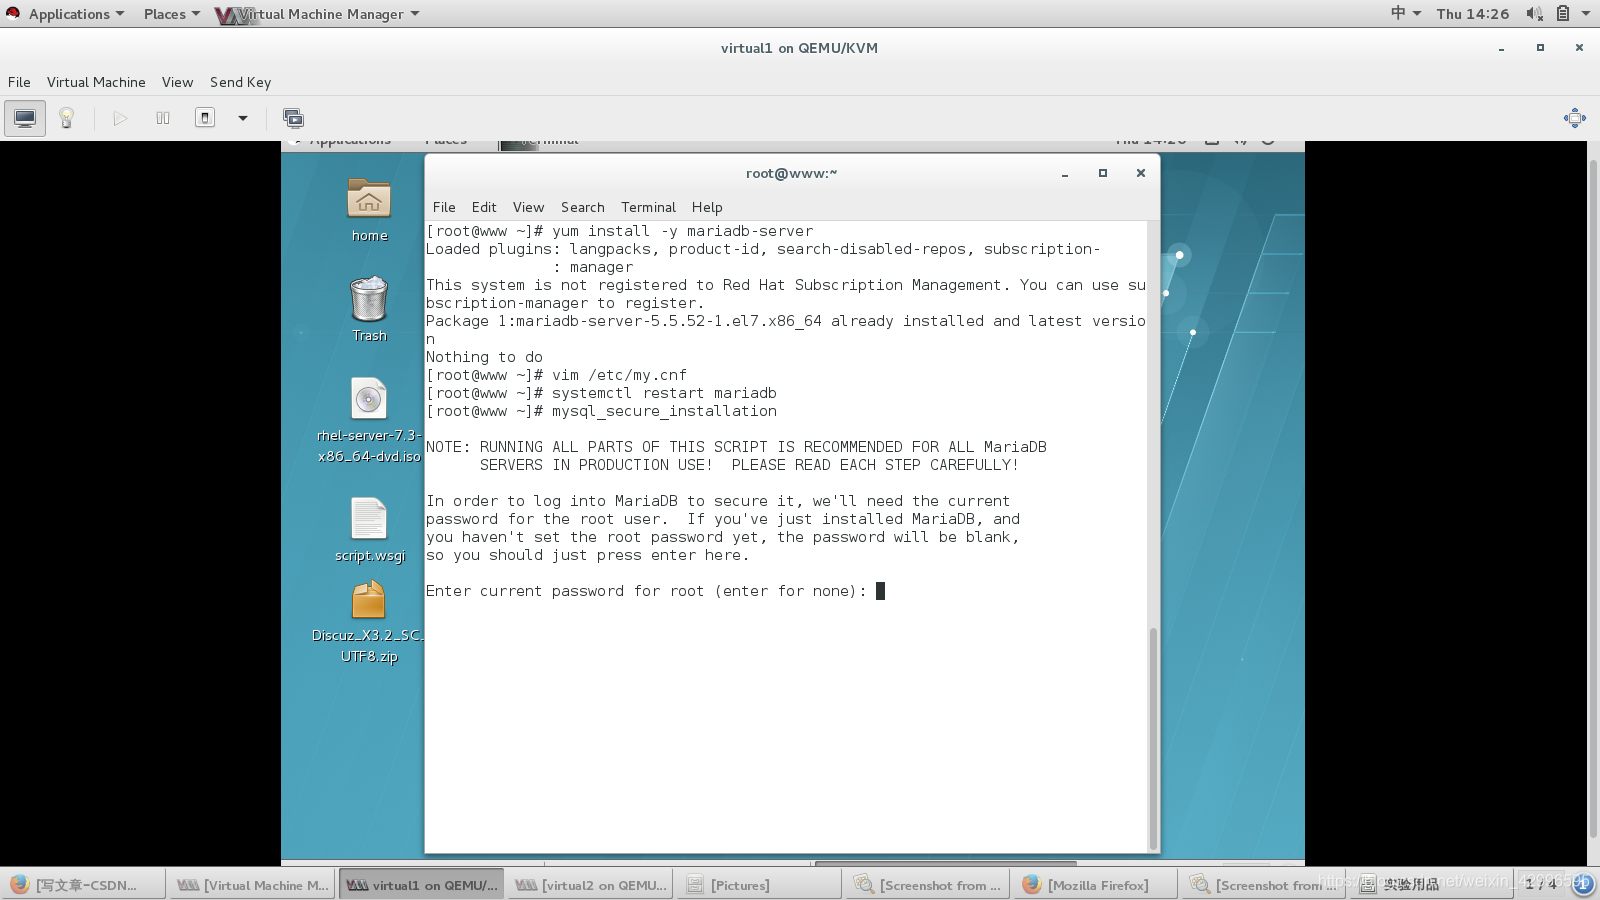Minimize virtual1 on QEMU/KVM window
The height and width of the screenshot is (900, 1600).
point(1501,48)
